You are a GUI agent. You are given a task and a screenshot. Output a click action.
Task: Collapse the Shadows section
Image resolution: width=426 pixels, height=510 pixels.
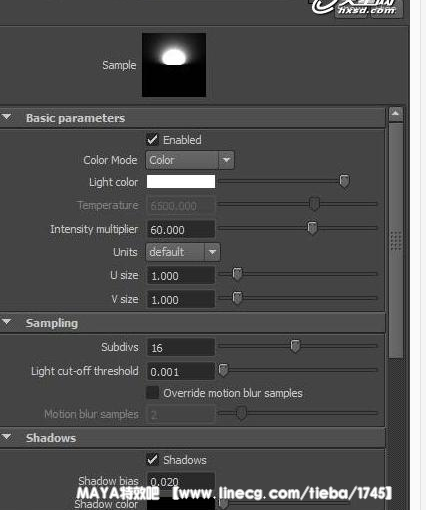tap(7, 437)
